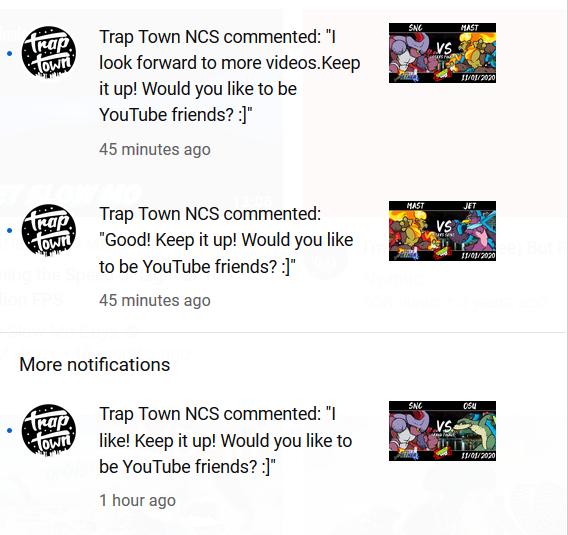Open the "I look forward to more videos" notification
The height and width of the screenshot is (535, 568).
pos(230,76)
